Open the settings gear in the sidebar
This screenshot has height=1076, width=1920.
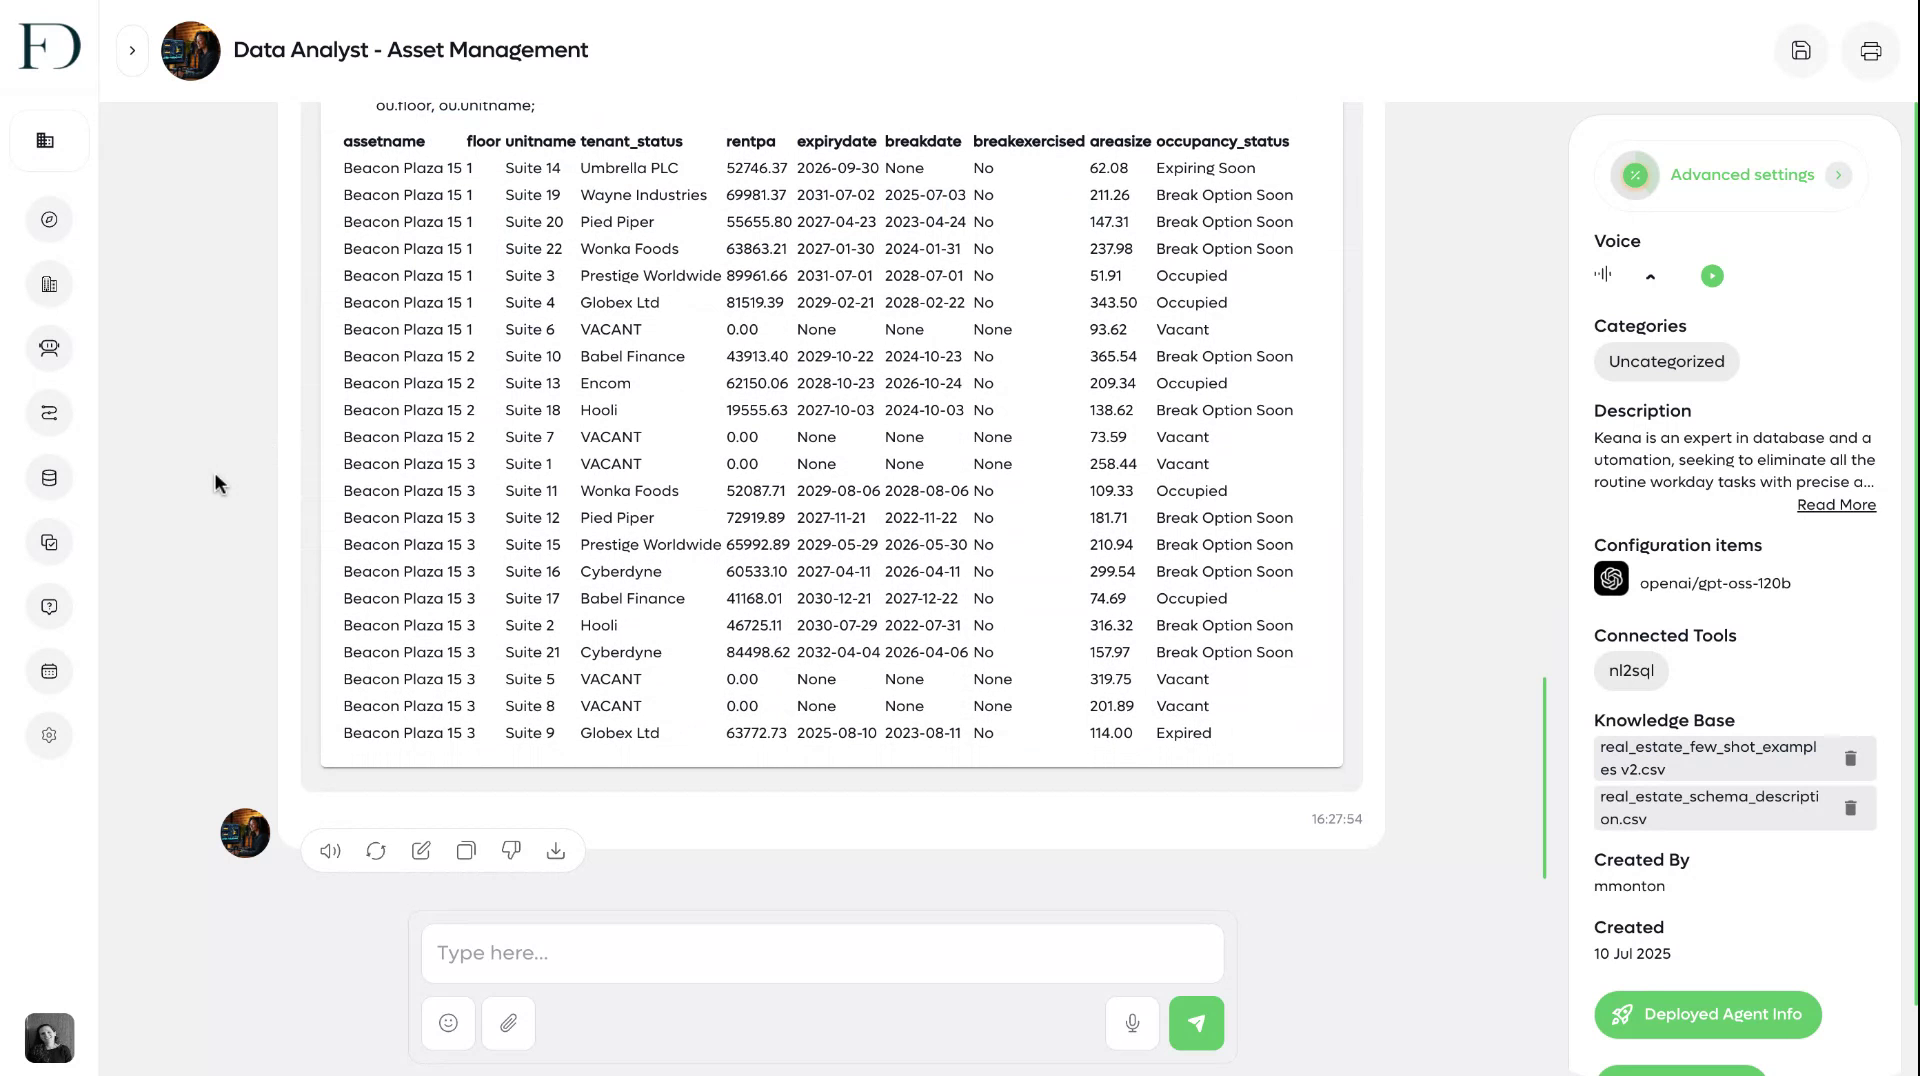click(x=49, y=736)
